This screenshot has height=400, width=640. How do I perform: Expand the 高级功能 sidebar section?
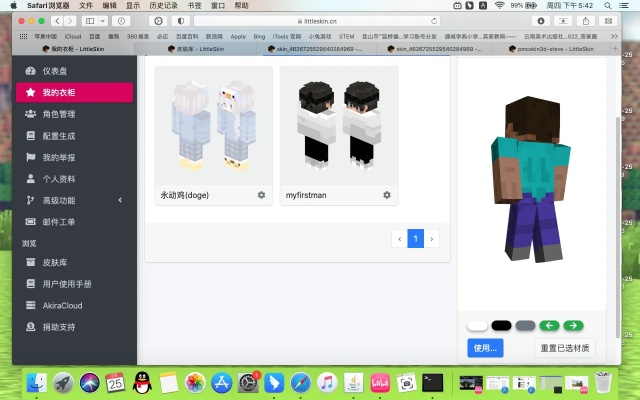(x=74, y=200)
